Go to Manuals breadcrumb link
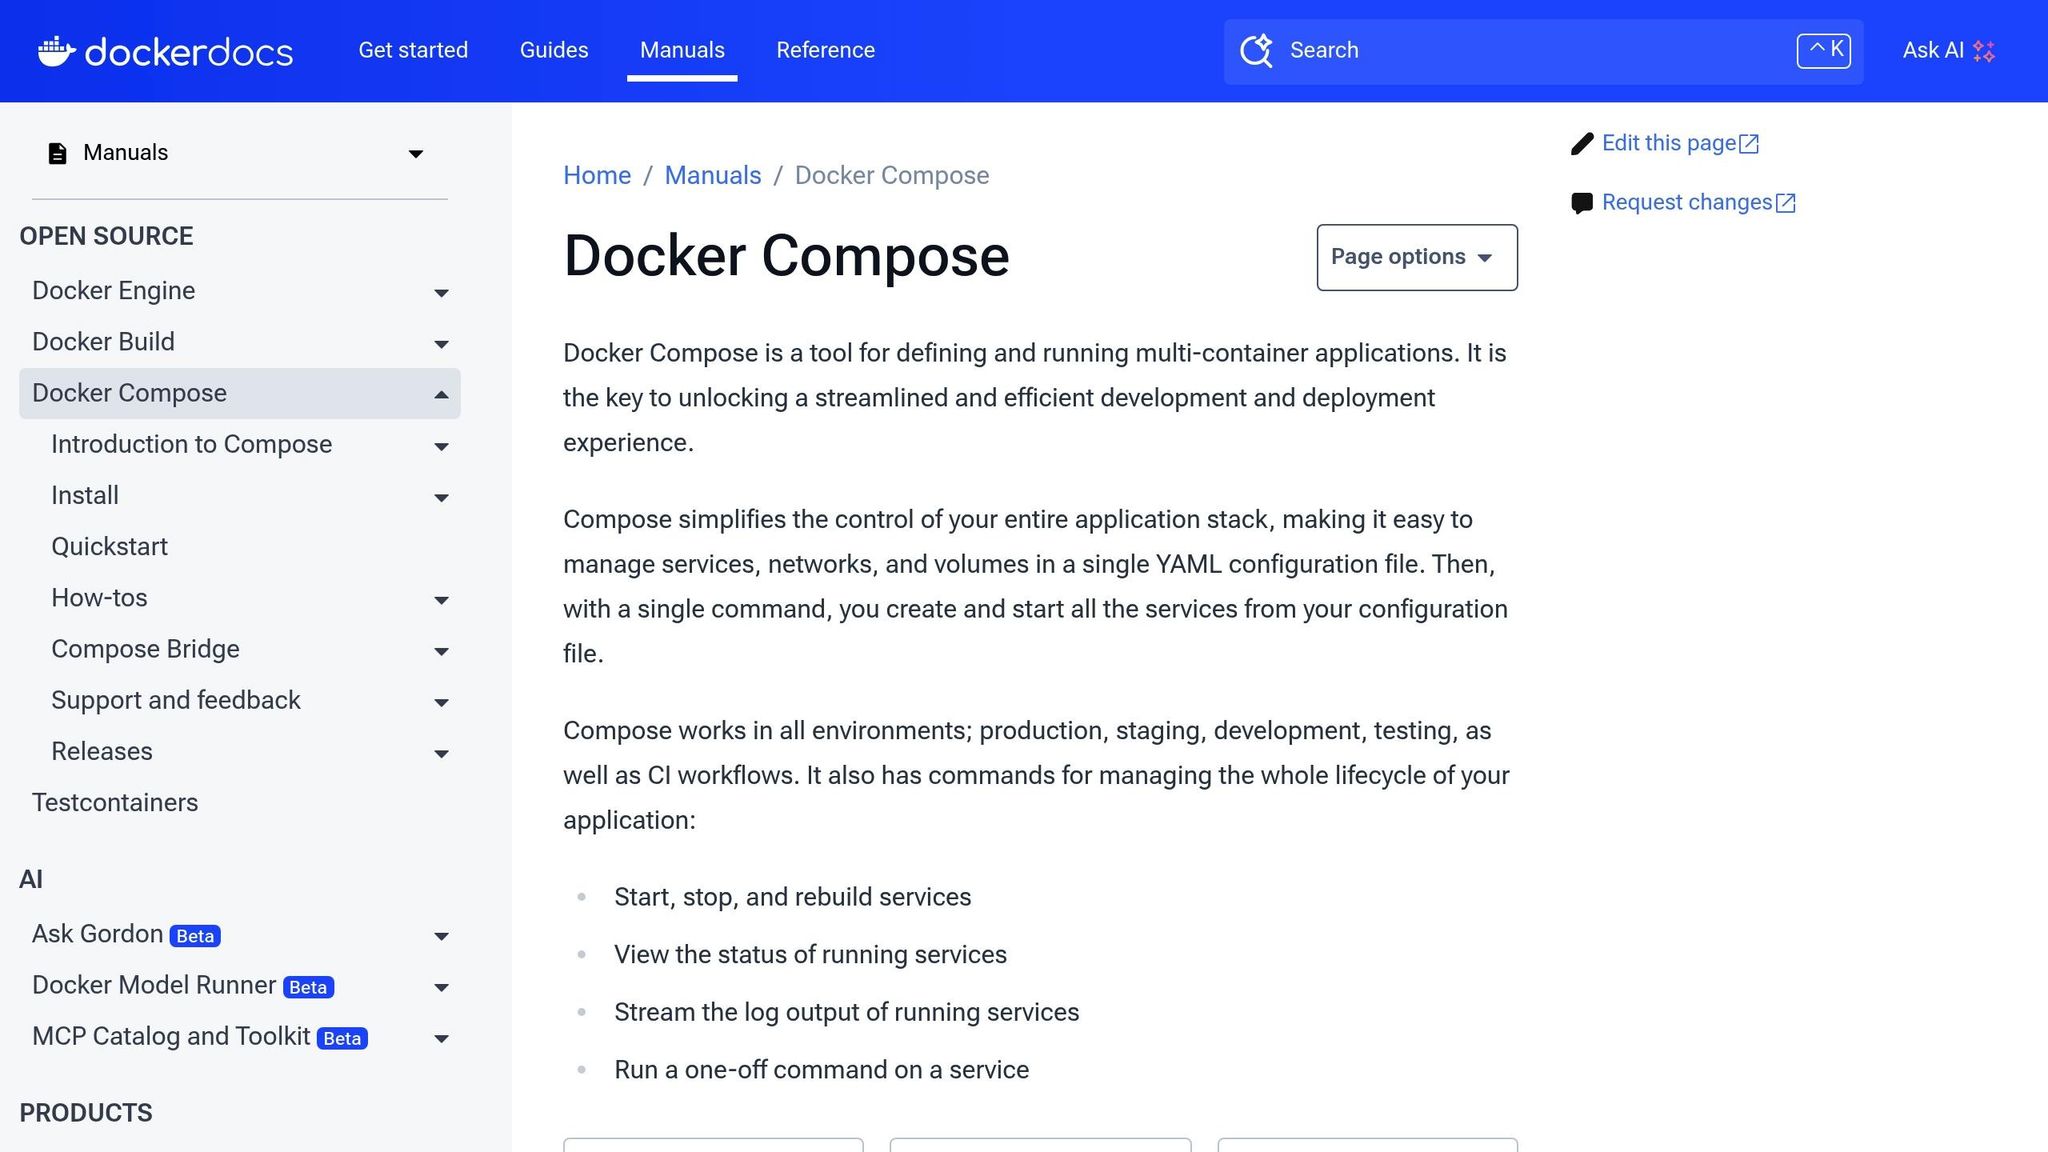The width and height of the screenshot is (2048, 1152). [713, 175]
